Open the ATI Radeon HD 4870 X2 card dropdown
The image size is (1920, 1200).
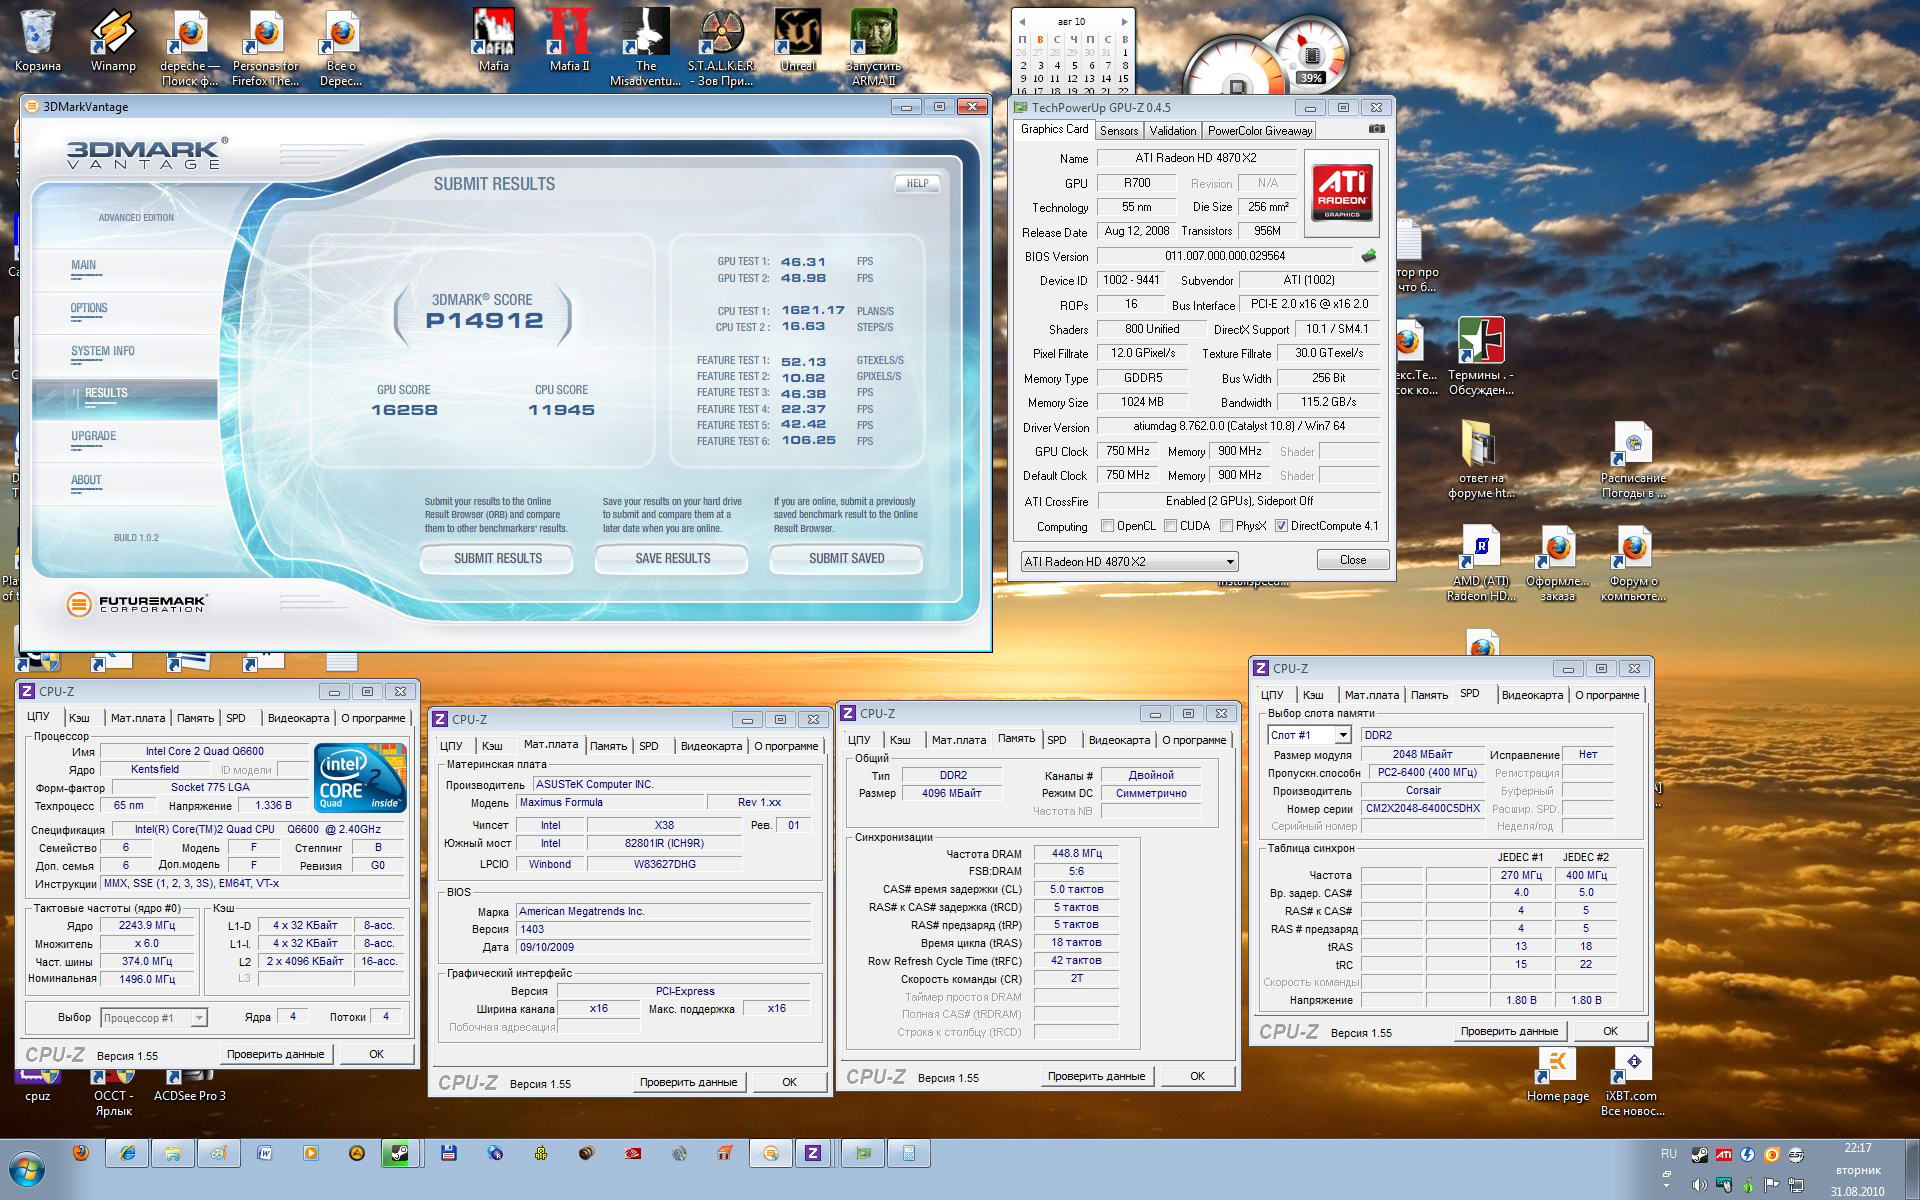pyautogui.click(x=1129, y=561)
